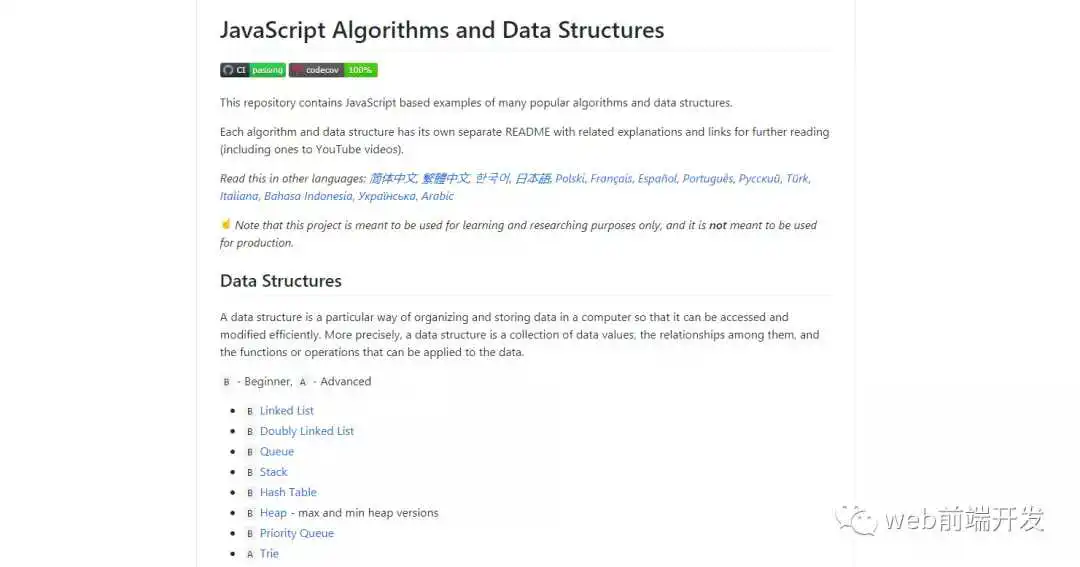
Task: Click the codecov 100% badge
Action: pos(333,70)
